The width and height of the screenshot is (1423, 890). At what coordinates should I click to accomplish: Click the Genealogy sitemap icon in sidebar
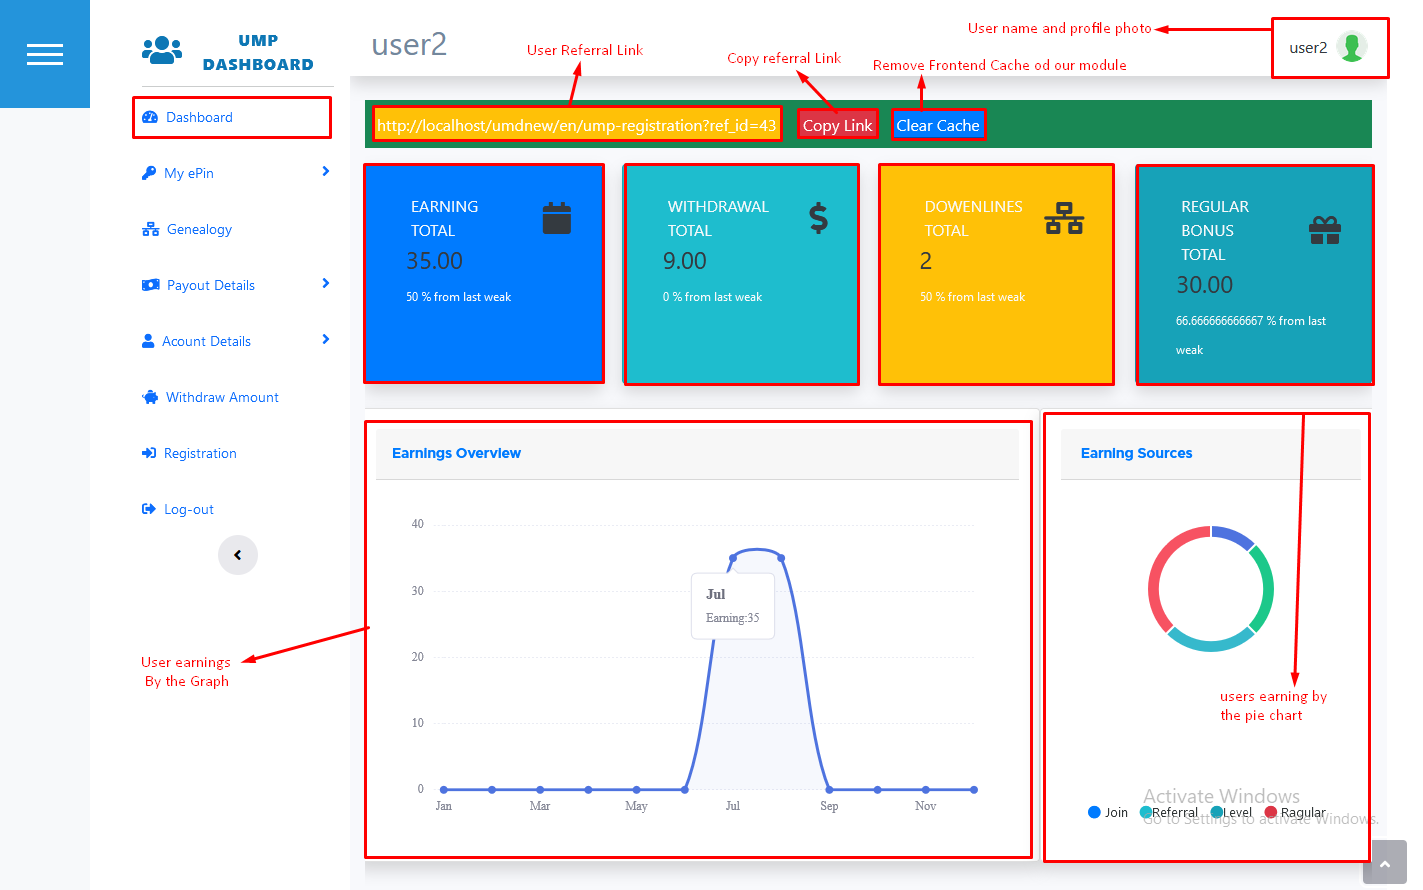click(150, 230)
